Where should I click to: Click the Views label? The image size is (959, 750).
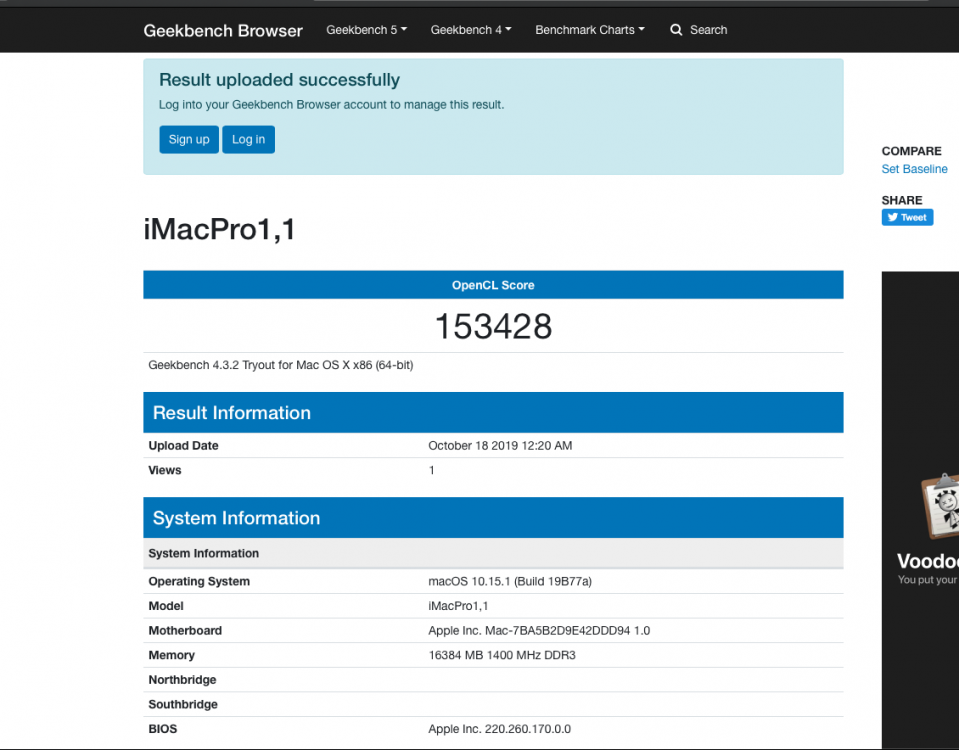(x=165, y=470)
